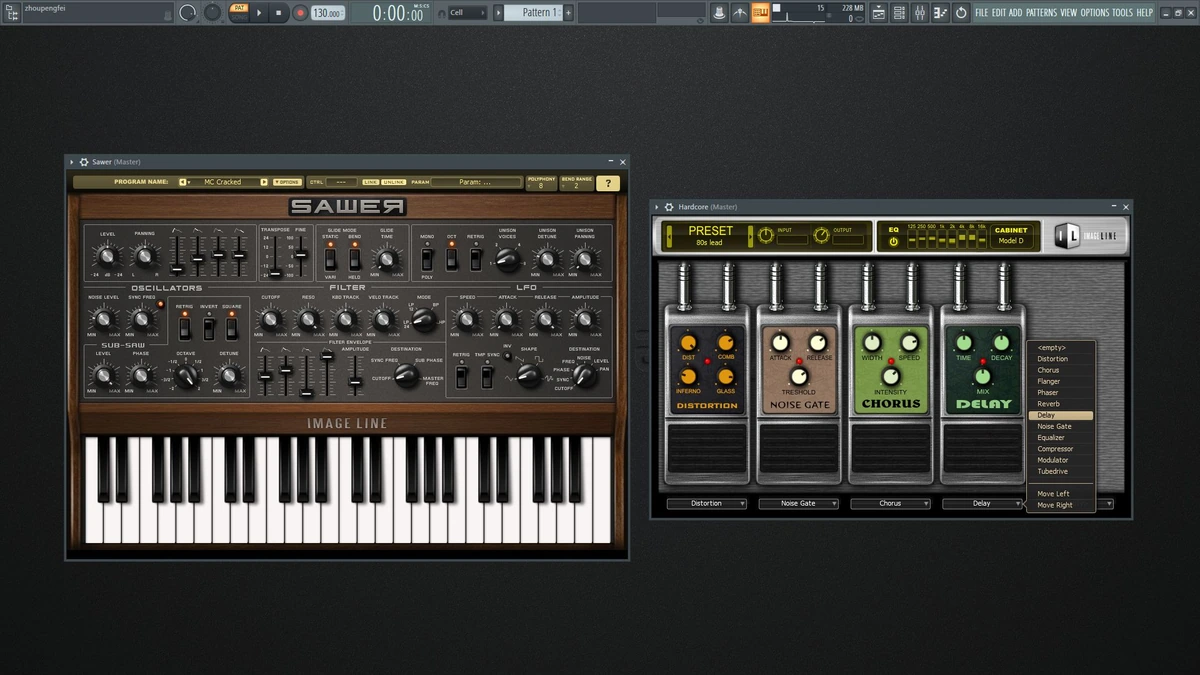
Task: Click the Noise Gate ATTACK knob
Action: click(780, 343)
